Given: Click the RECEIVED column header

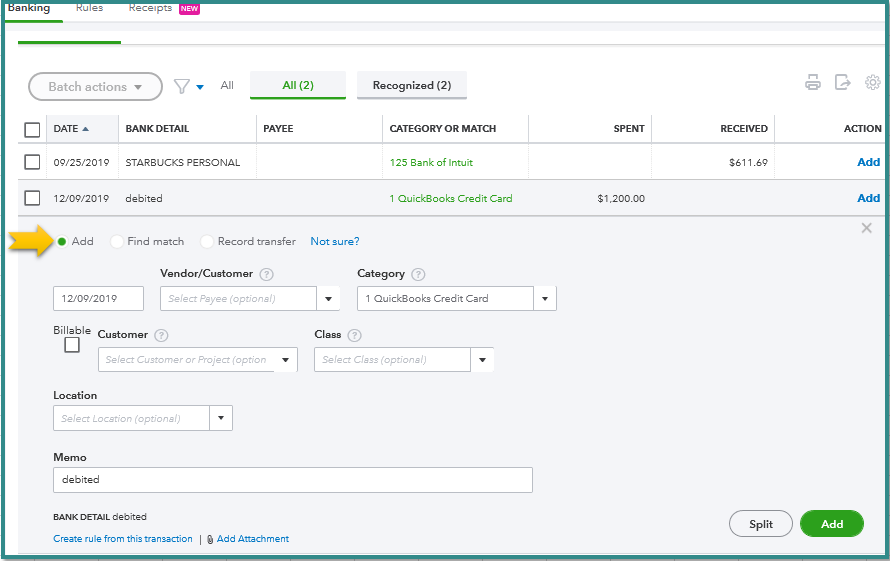Looking at the screenshot, I should coord(744,129).
